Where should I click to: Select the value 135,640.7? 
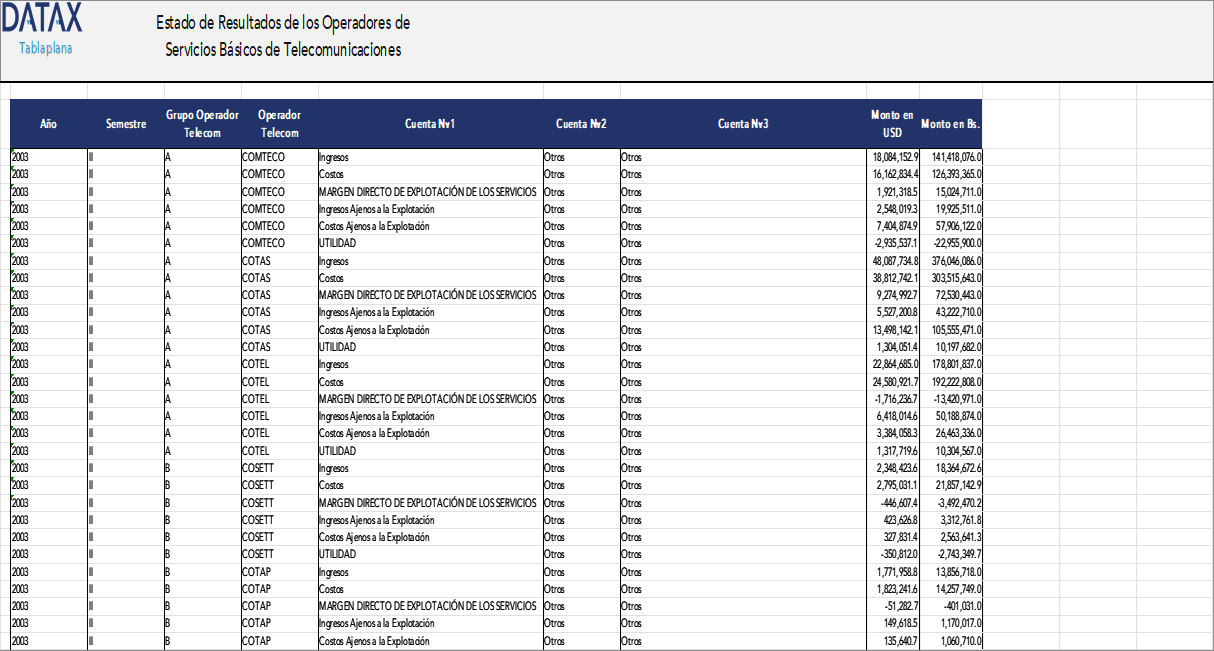click(893, 641)
